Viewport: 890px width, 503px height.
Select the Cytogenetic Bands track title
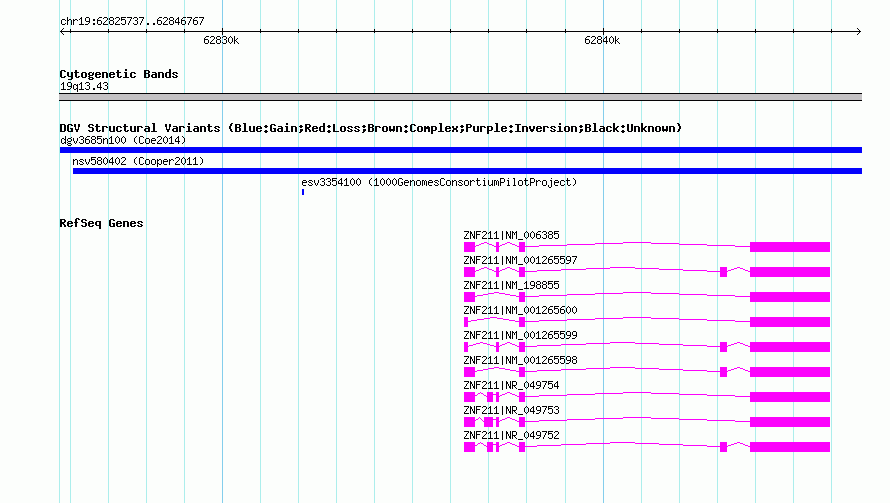click(x=119, y=74)
